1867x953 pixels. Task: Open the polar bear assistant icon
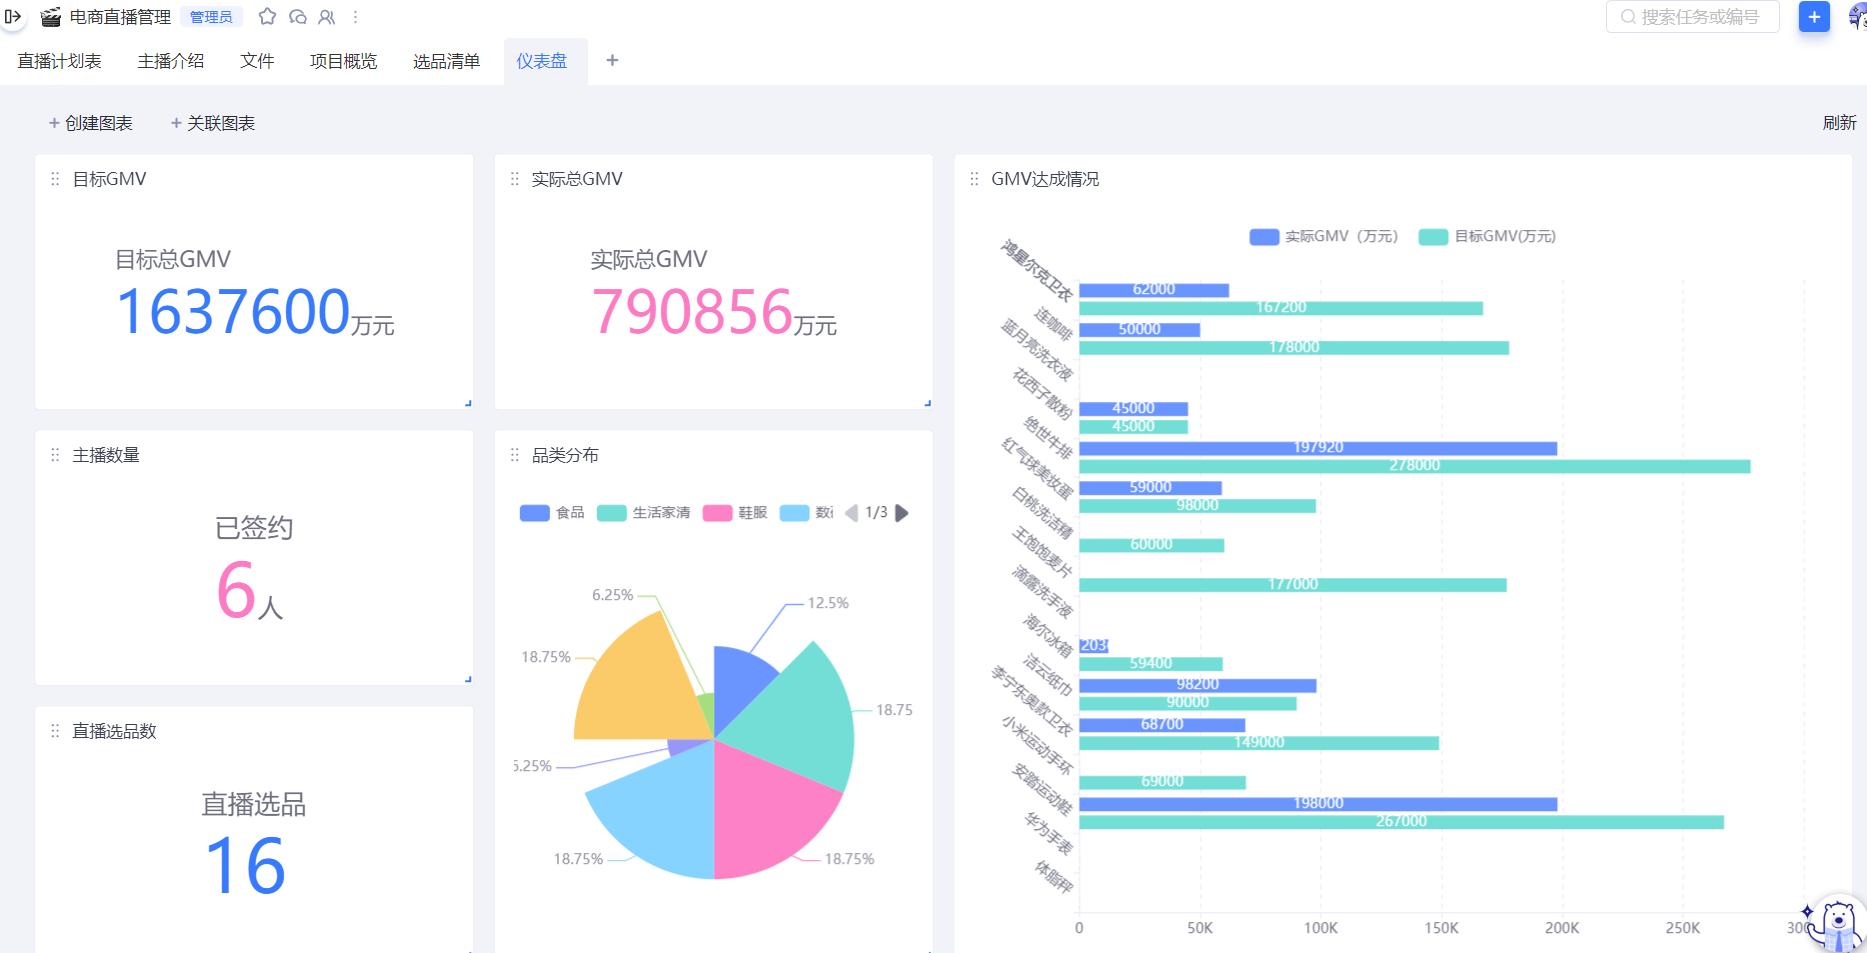pos(1837,923)
